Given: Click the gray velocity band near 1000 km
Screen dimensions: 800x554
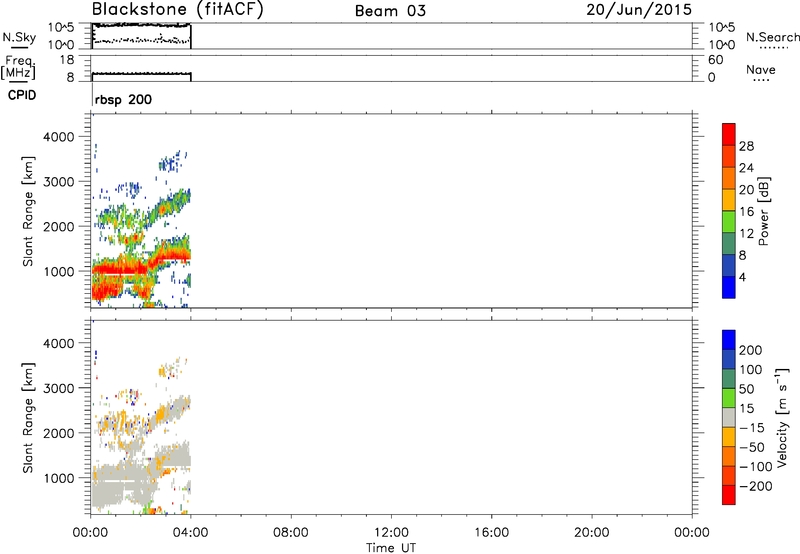Looking at the screenshot, I should [x=120, y=474].
